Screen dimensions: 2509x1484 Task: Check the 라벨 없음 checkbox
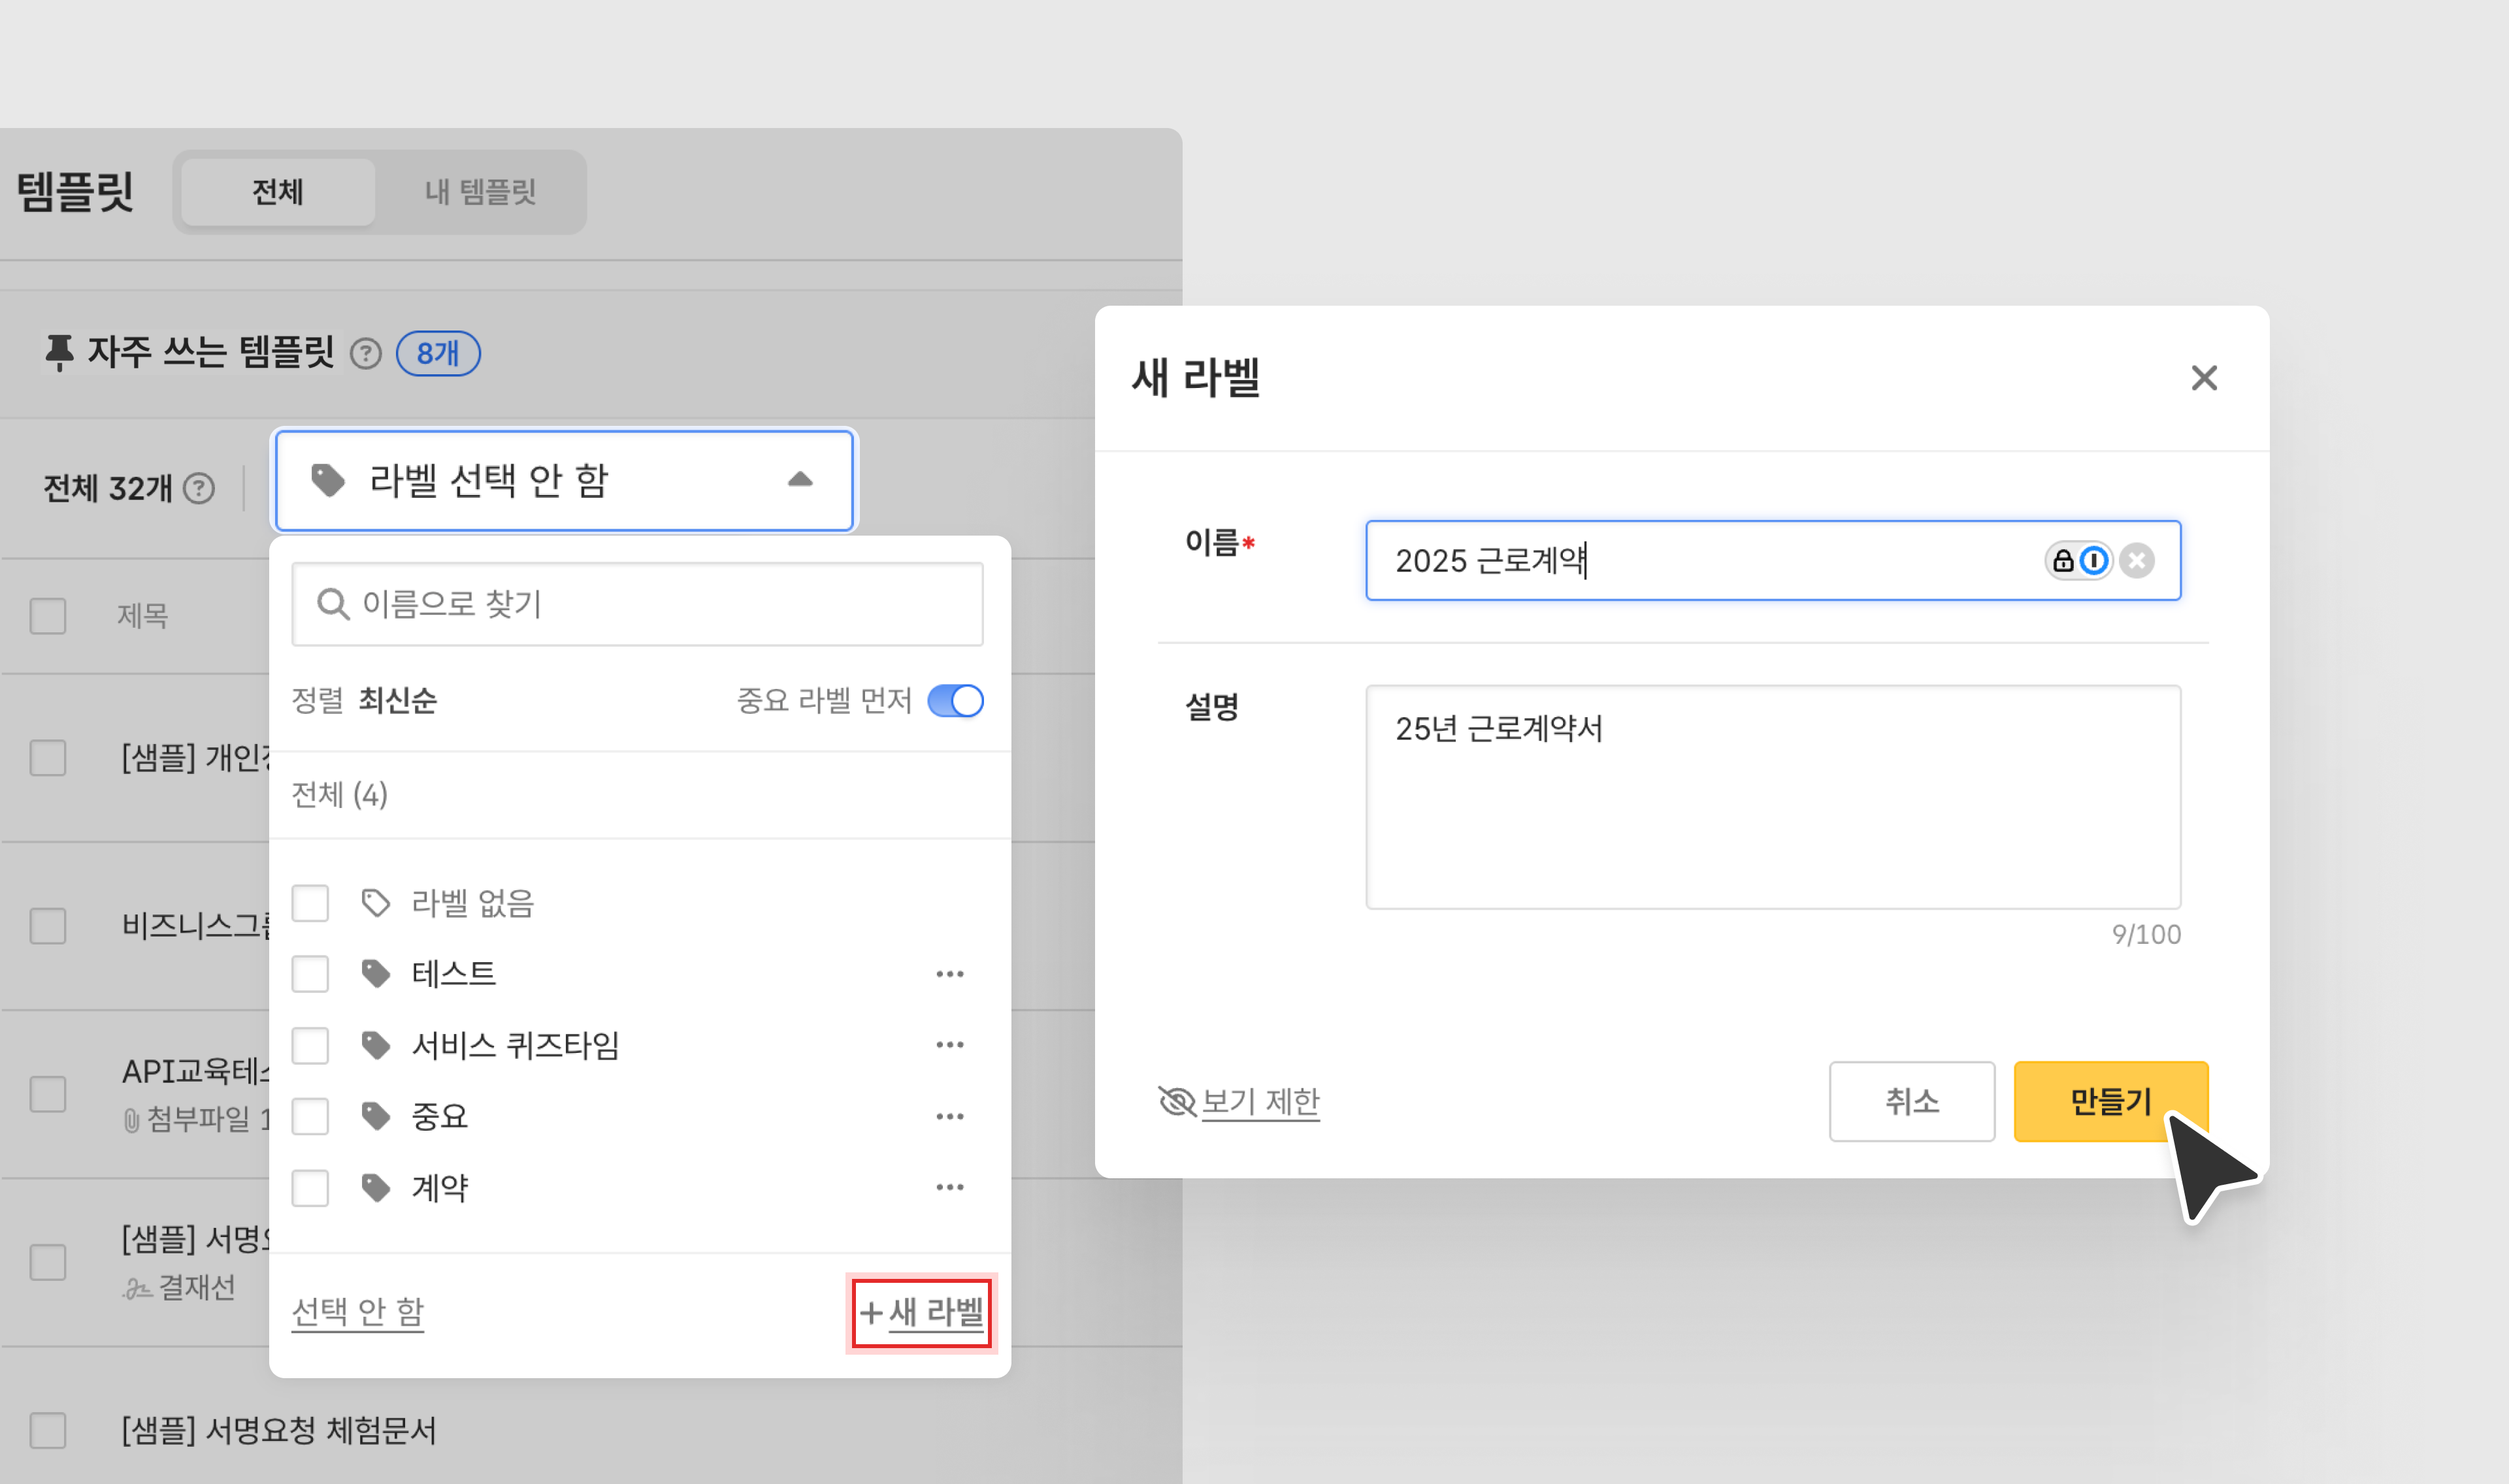click(x=310, y=903)
